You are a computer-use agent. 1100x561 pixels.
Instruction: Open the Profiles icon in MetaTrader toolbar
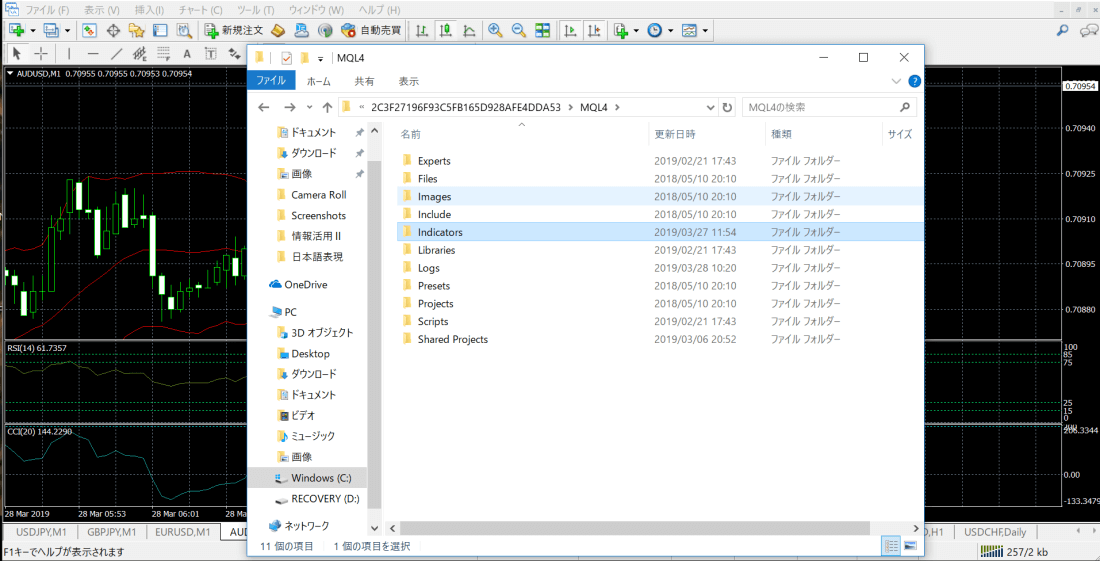tap(52, 30)
